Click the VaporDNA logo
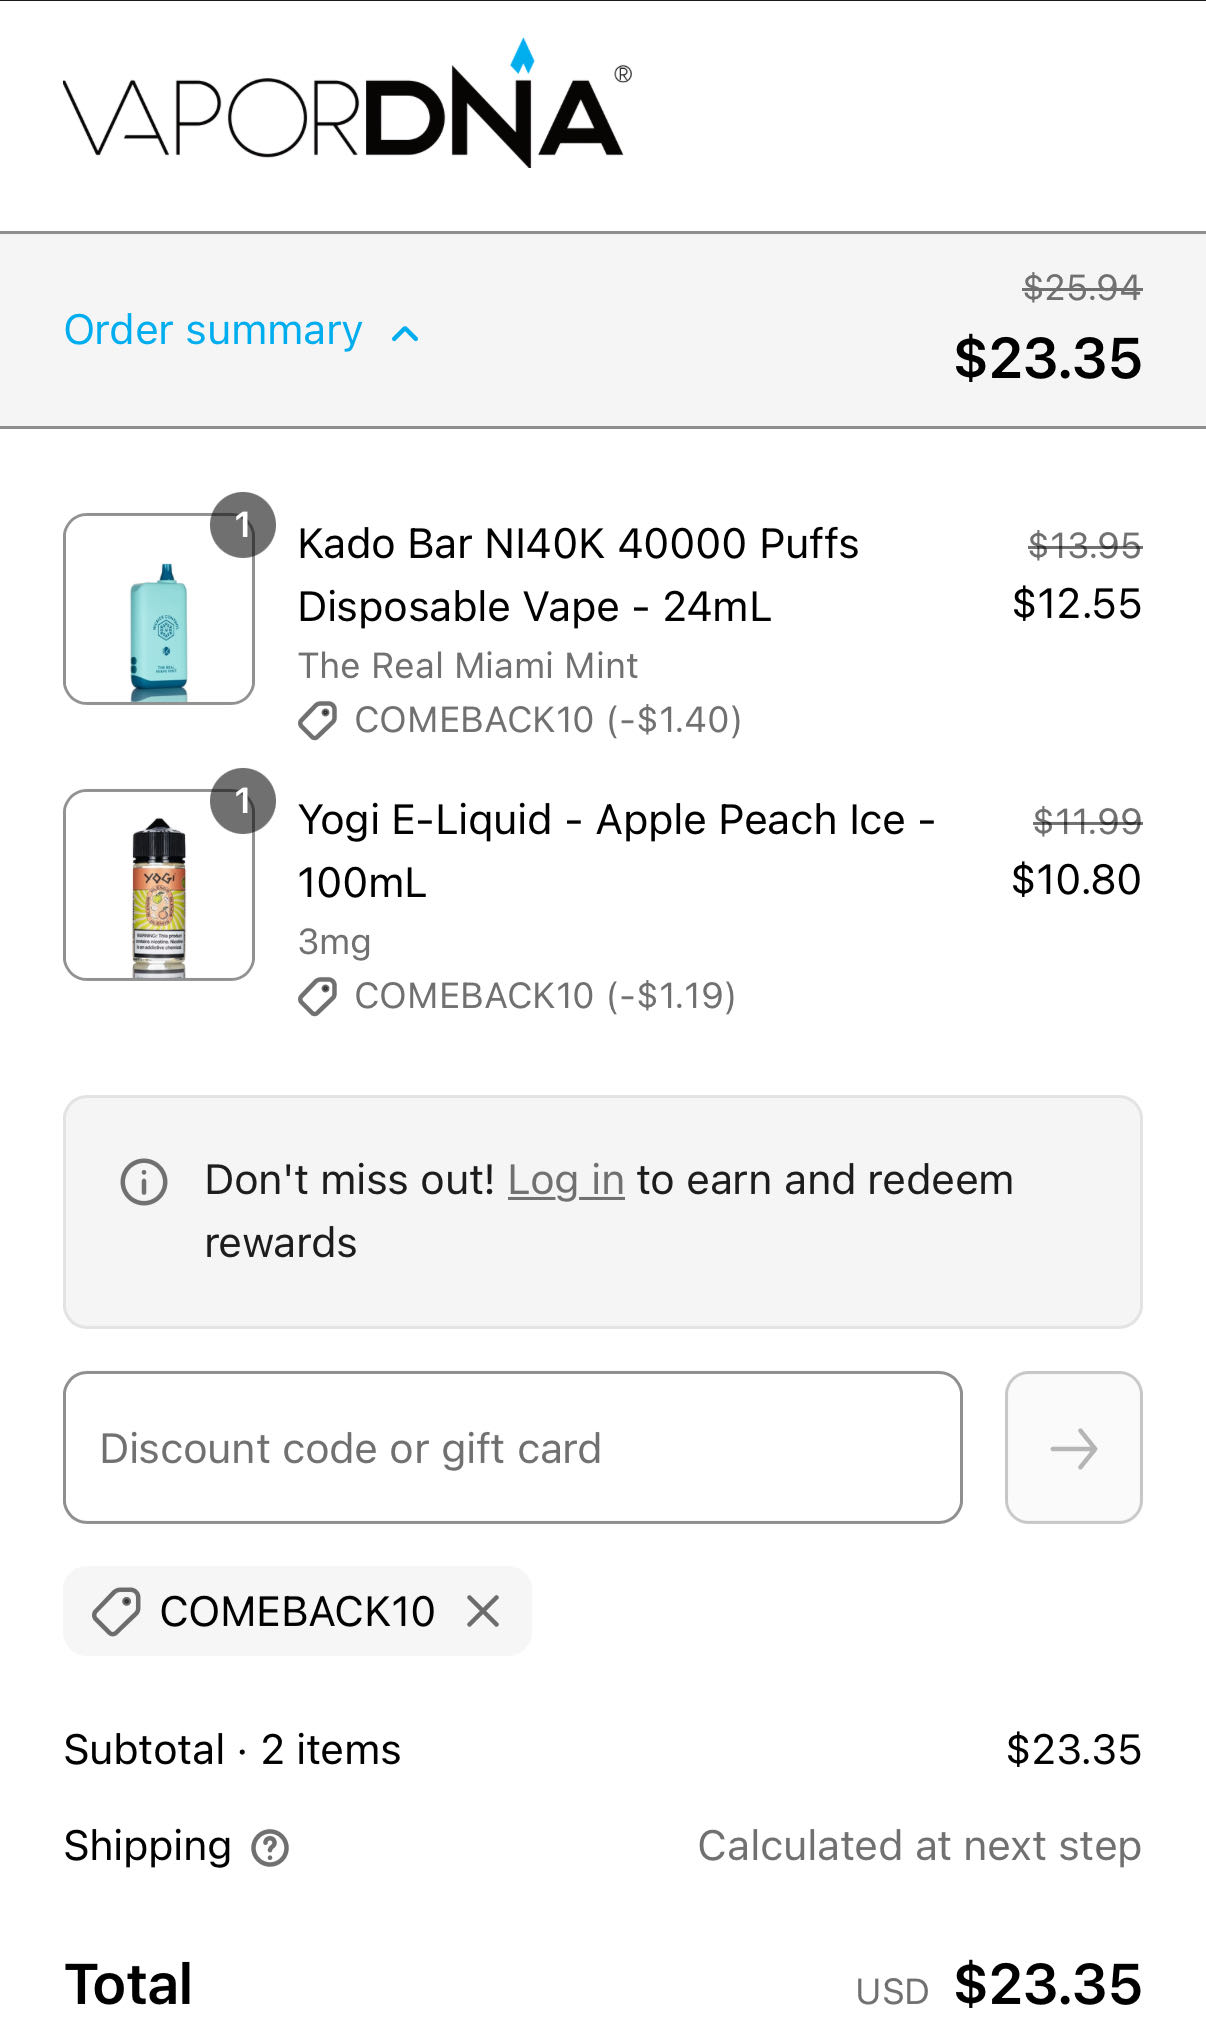Image resolution: width=1206 pixels, height=2028 pixels. click(x=347, y=103)
